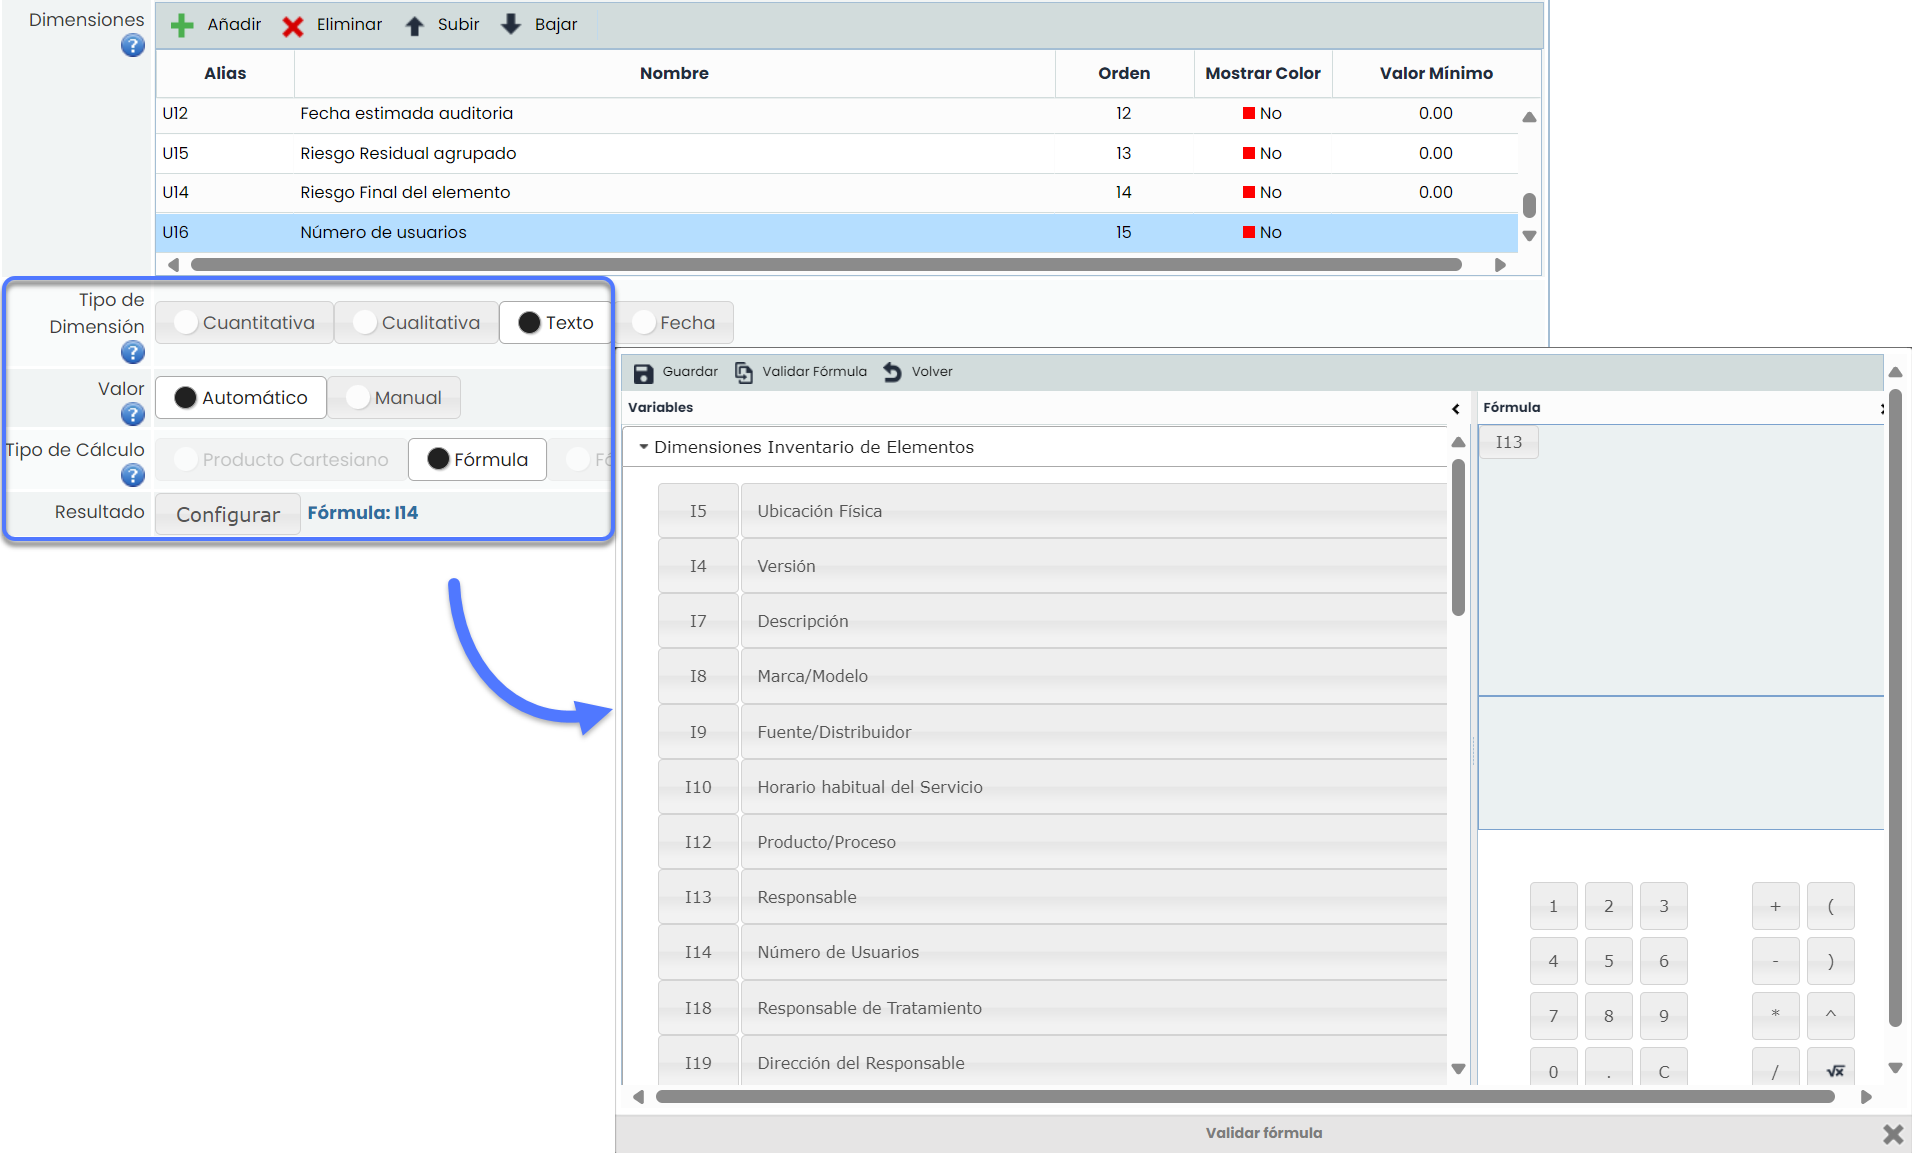Screen dimensions: 1912x1153
Task: Click the Volver back-arrow icon
Action: pyautogui.click(x=892, y=372)
